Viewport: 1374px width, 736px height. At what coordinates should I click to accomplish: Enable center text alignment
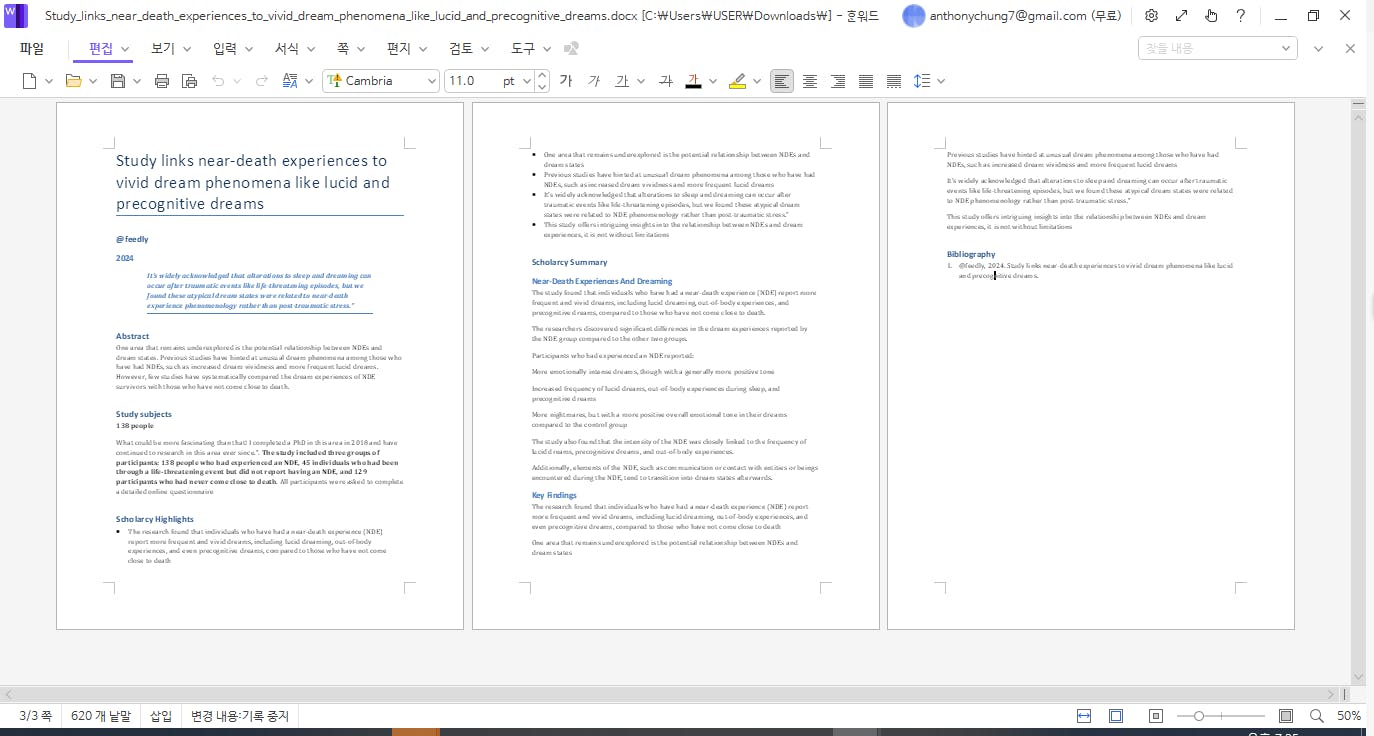[810, 81]
